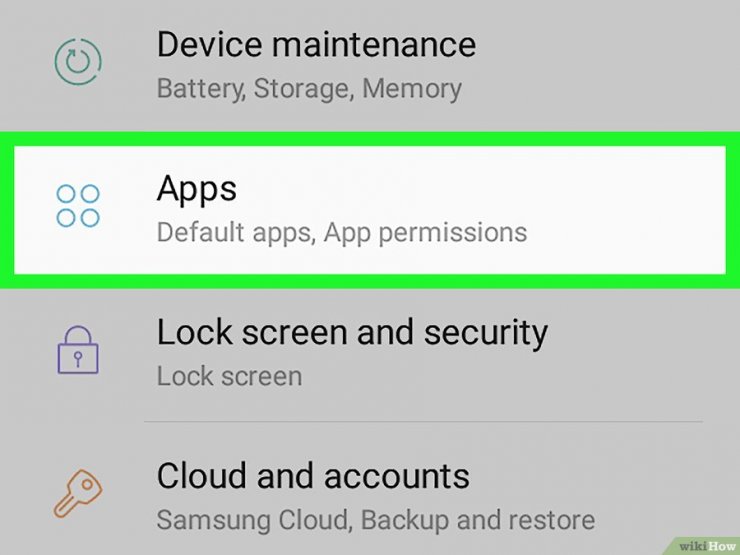Open the Device maintenance settings entry
The image size is (740, 555).
(x=370, y=64)
